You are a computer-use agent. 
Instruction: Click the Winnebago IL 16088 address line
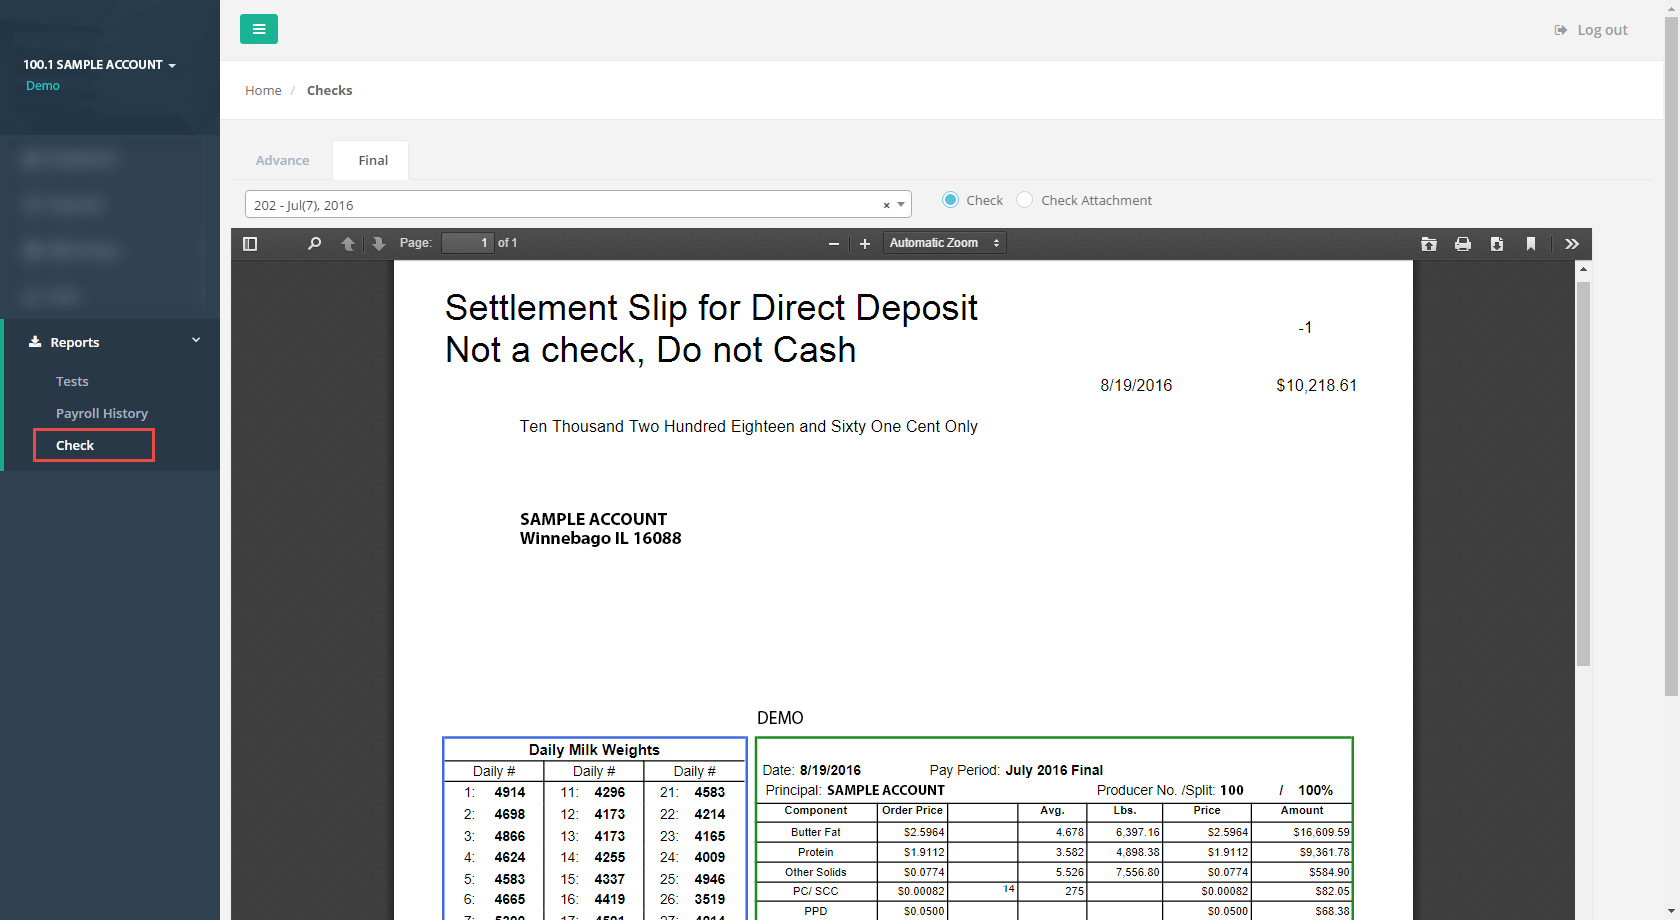(600, 538)
